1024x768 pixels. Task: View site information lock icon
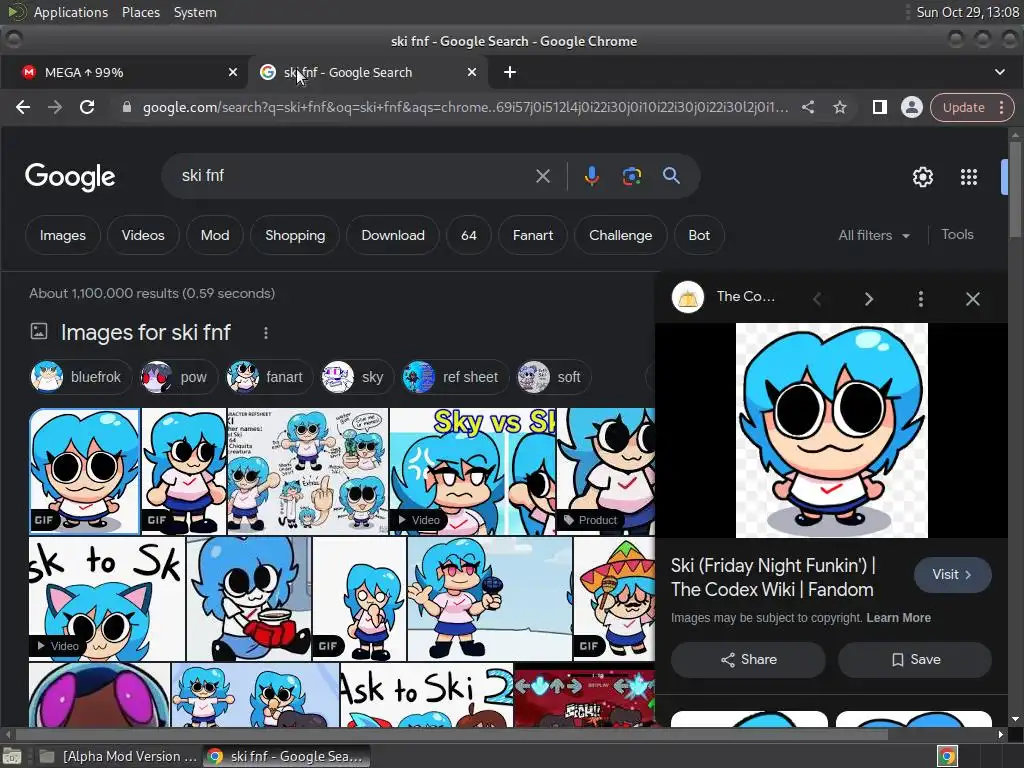click(127, 107)
